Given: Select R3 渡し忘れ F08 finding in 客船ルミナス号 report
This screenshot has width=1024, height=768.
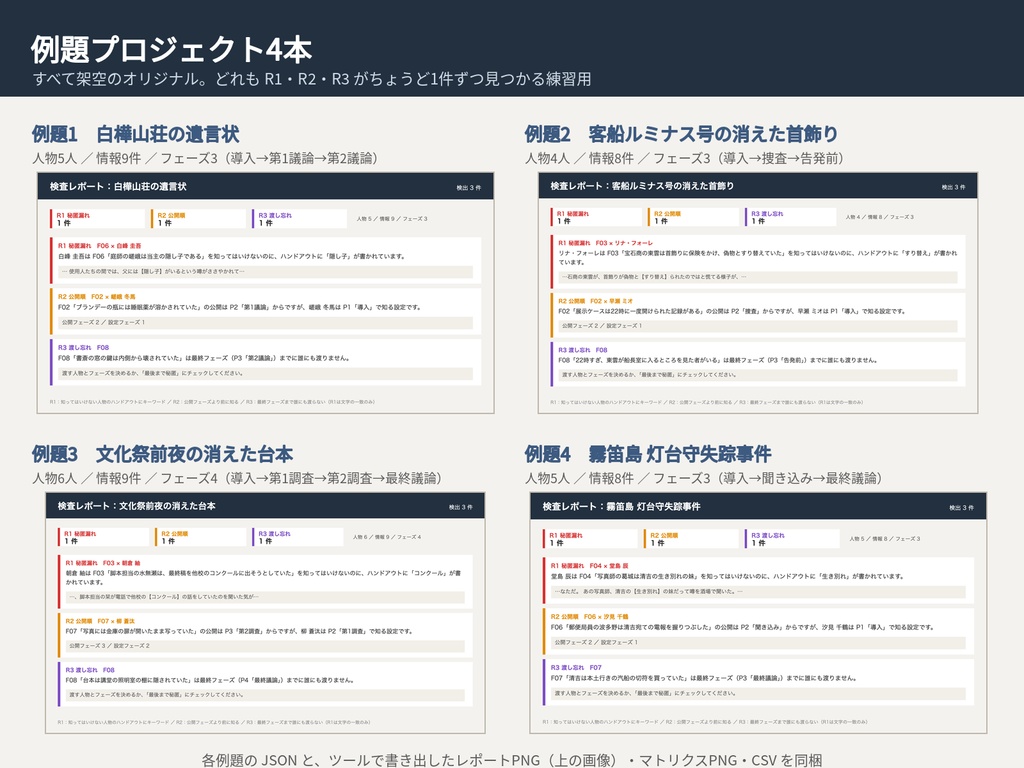Looking at the screenshot, I should tap(758, 364).
